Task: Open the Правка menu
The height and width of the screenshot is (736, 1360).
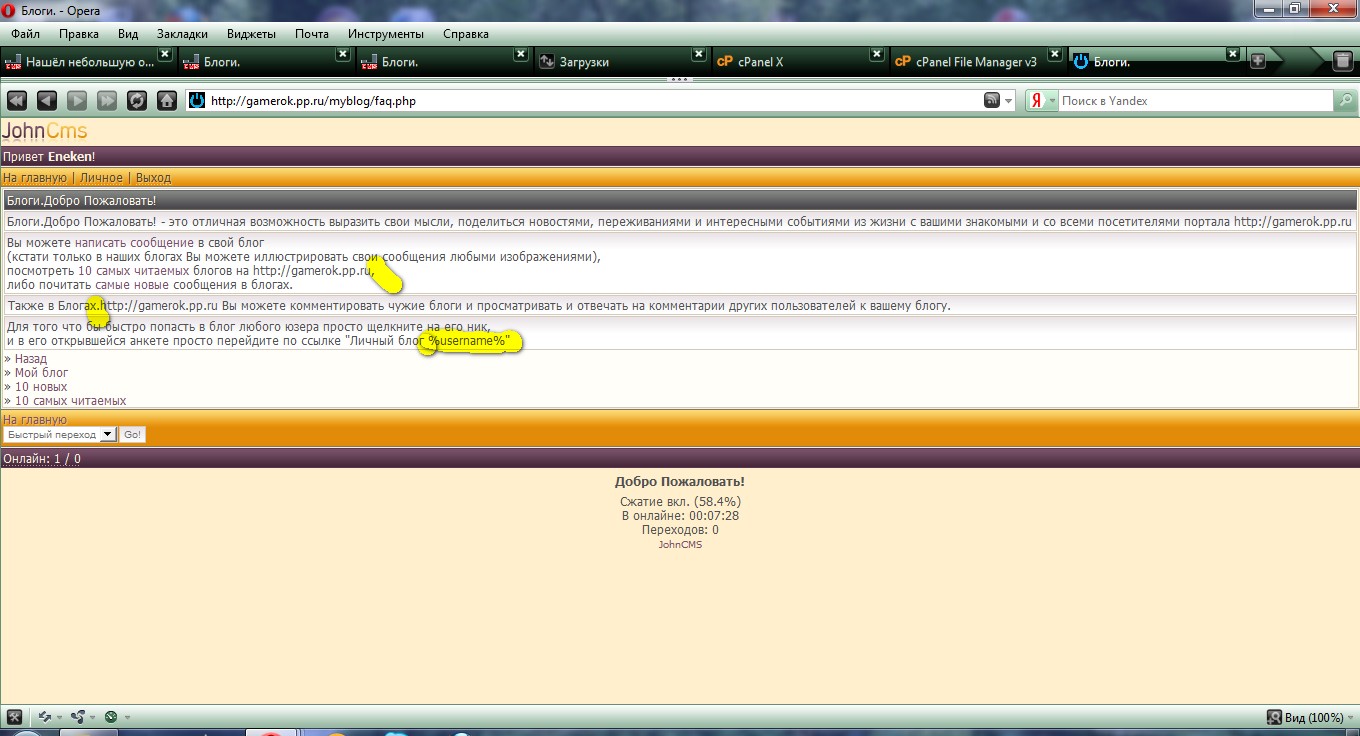Action: (x=79, y=34)
